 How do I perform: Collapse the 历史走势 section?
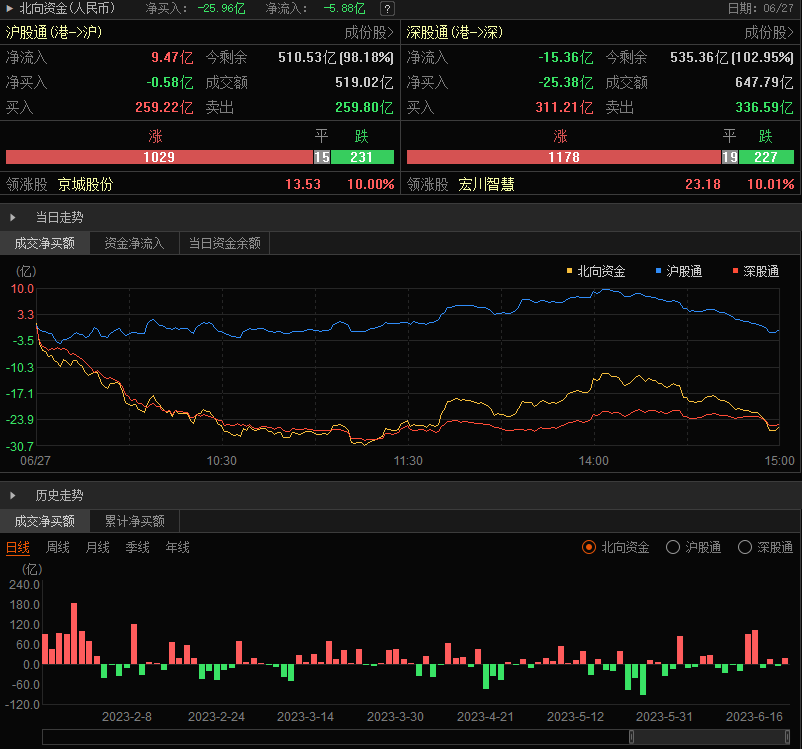click(13, 495)
